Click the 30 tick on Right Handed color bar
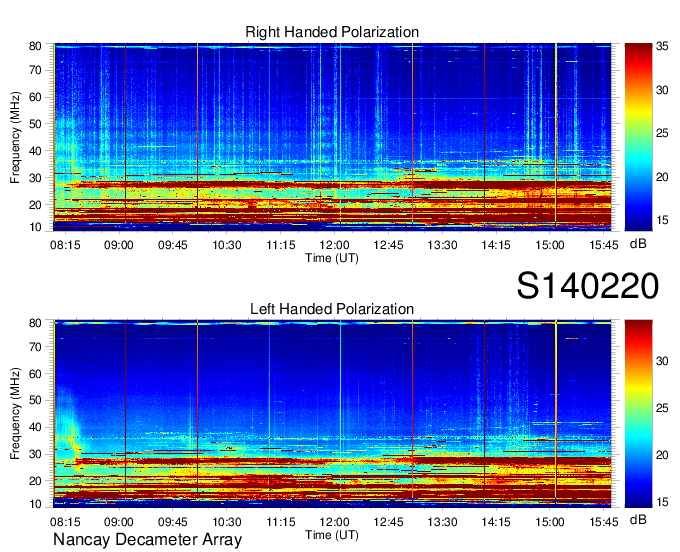This screenshot has width=680, height=552. [662, 90]
